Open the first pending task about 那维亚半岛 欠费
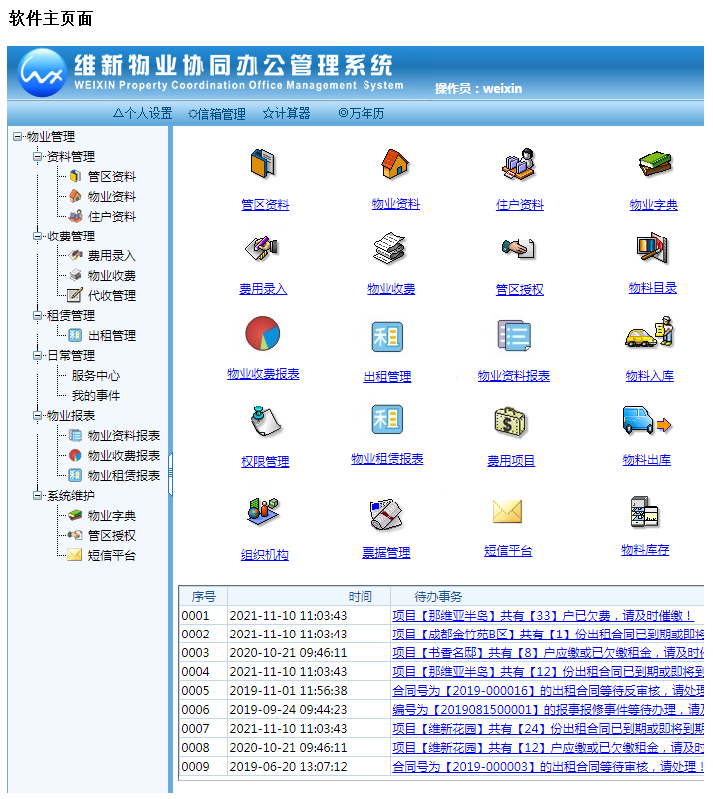The width and height of the screenshot is (713, 799). coord(542,616)
